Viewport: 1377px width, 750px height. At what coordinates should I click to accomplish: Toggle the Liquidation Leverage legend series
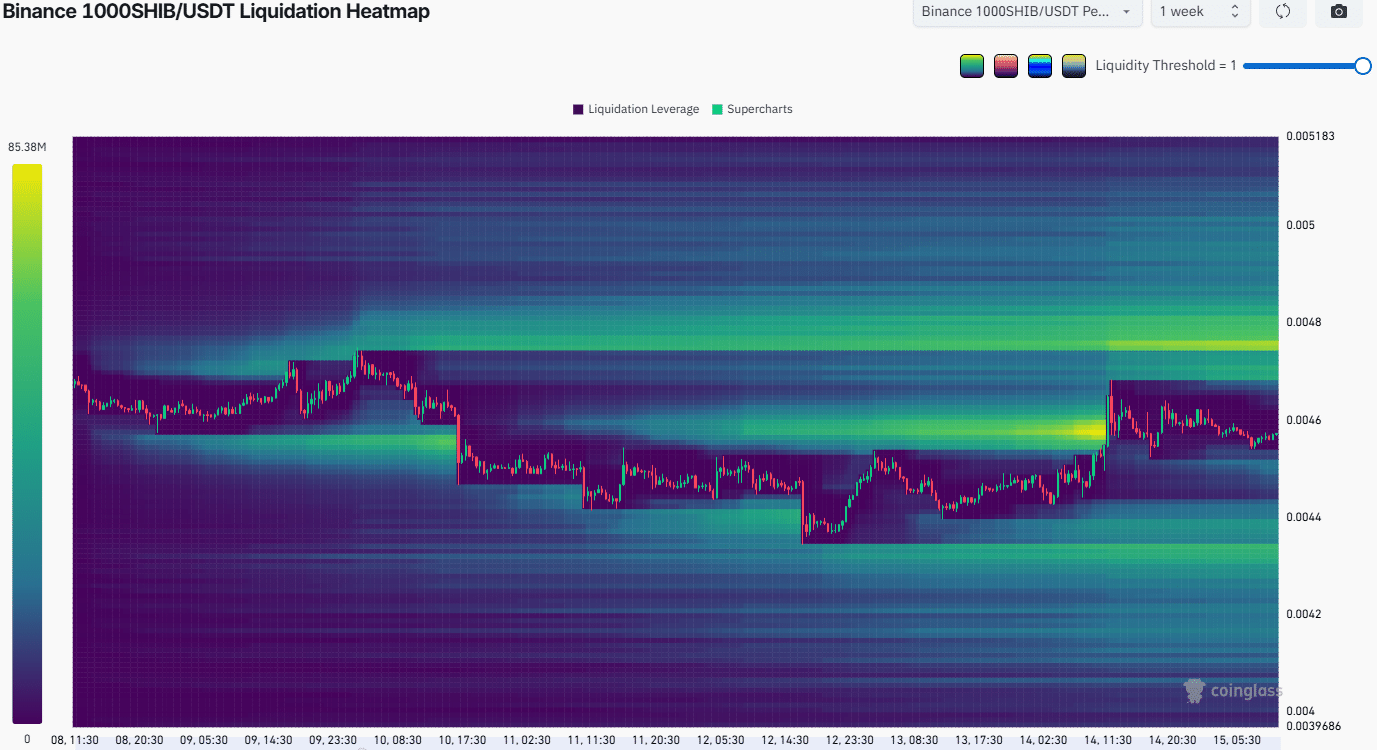636,109
